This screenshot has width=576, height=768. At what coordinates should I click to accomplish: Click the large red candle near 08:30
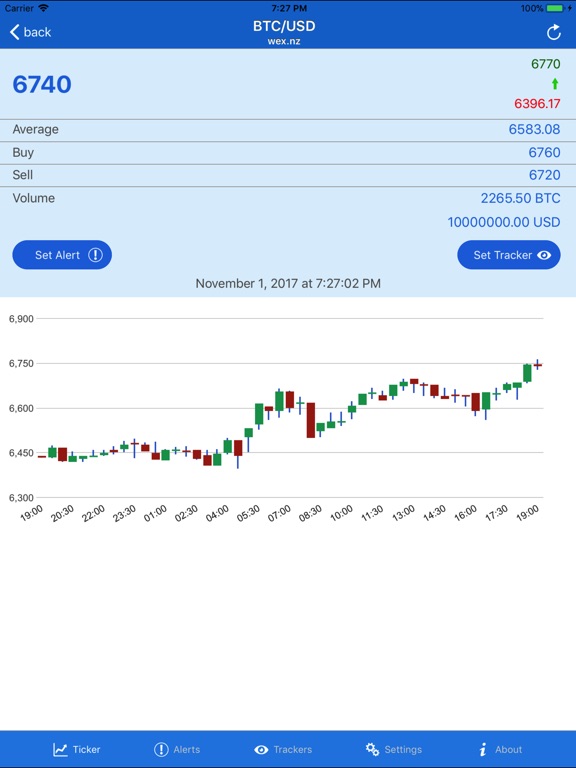311,420
